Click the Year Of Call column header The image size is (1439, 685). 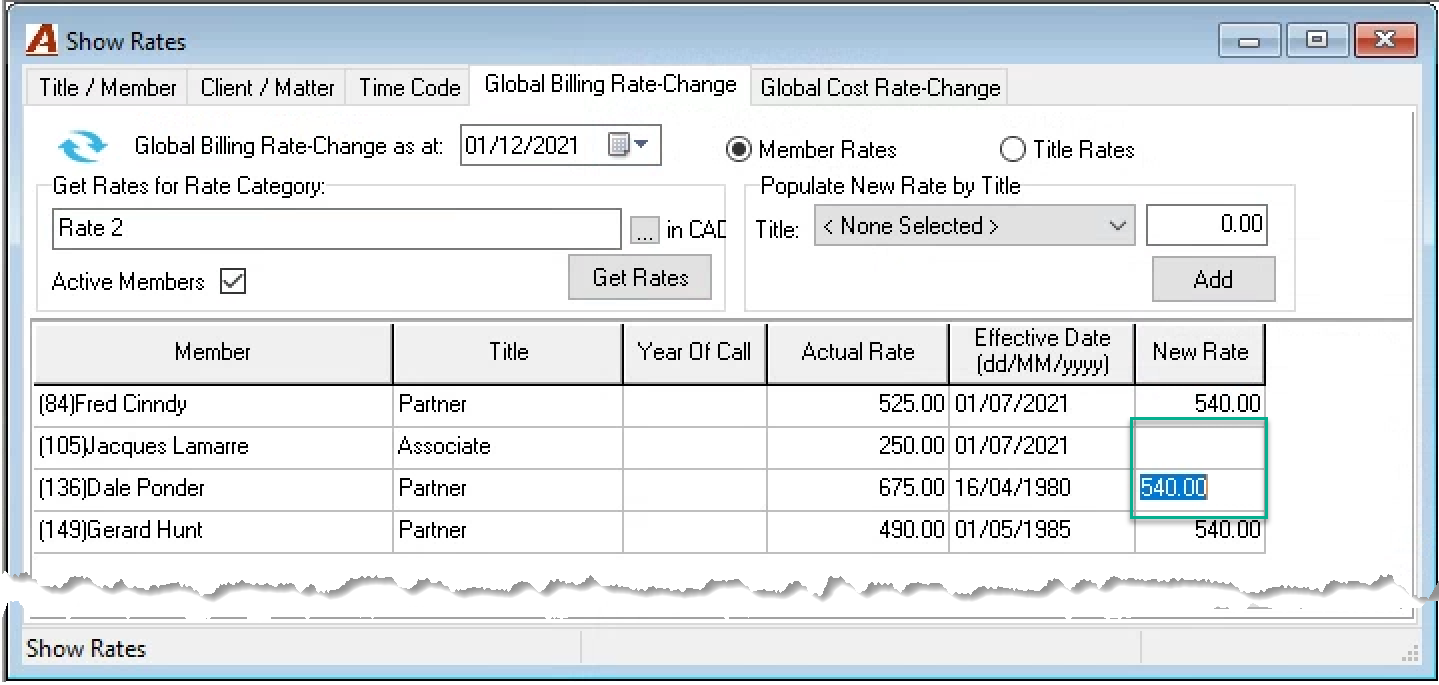click(695, 352)
